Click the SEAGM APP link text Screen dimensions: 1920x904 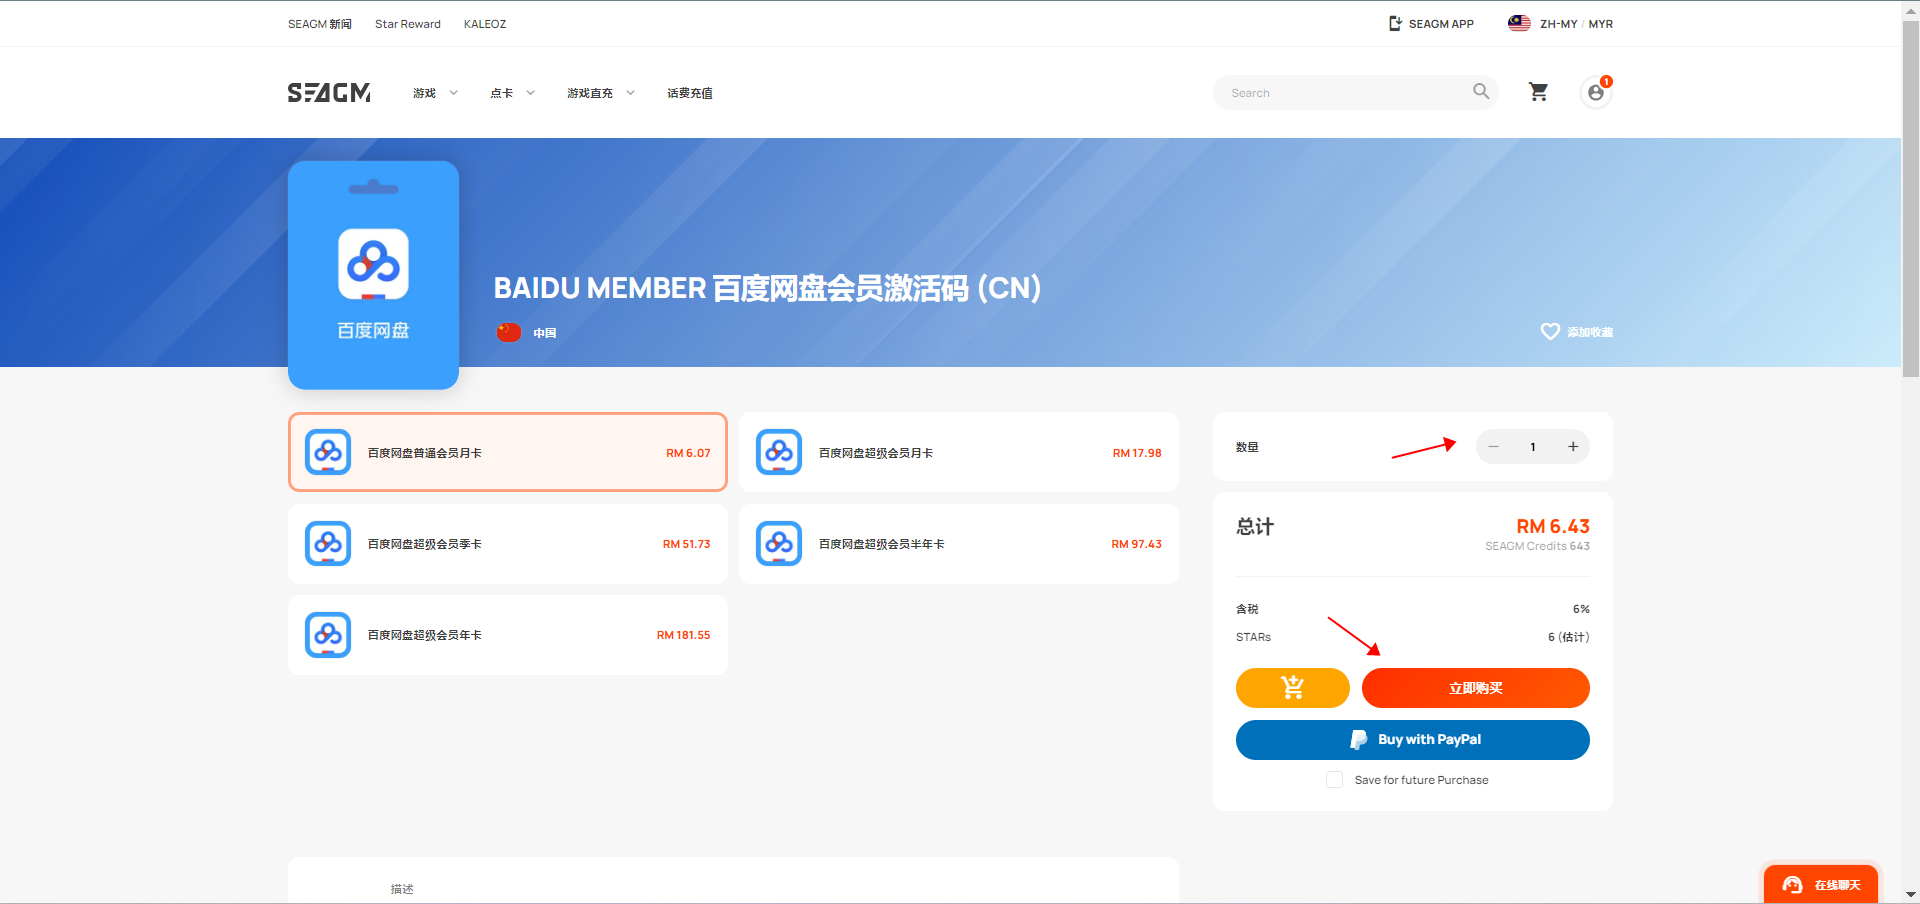[x=1441, y=24]
